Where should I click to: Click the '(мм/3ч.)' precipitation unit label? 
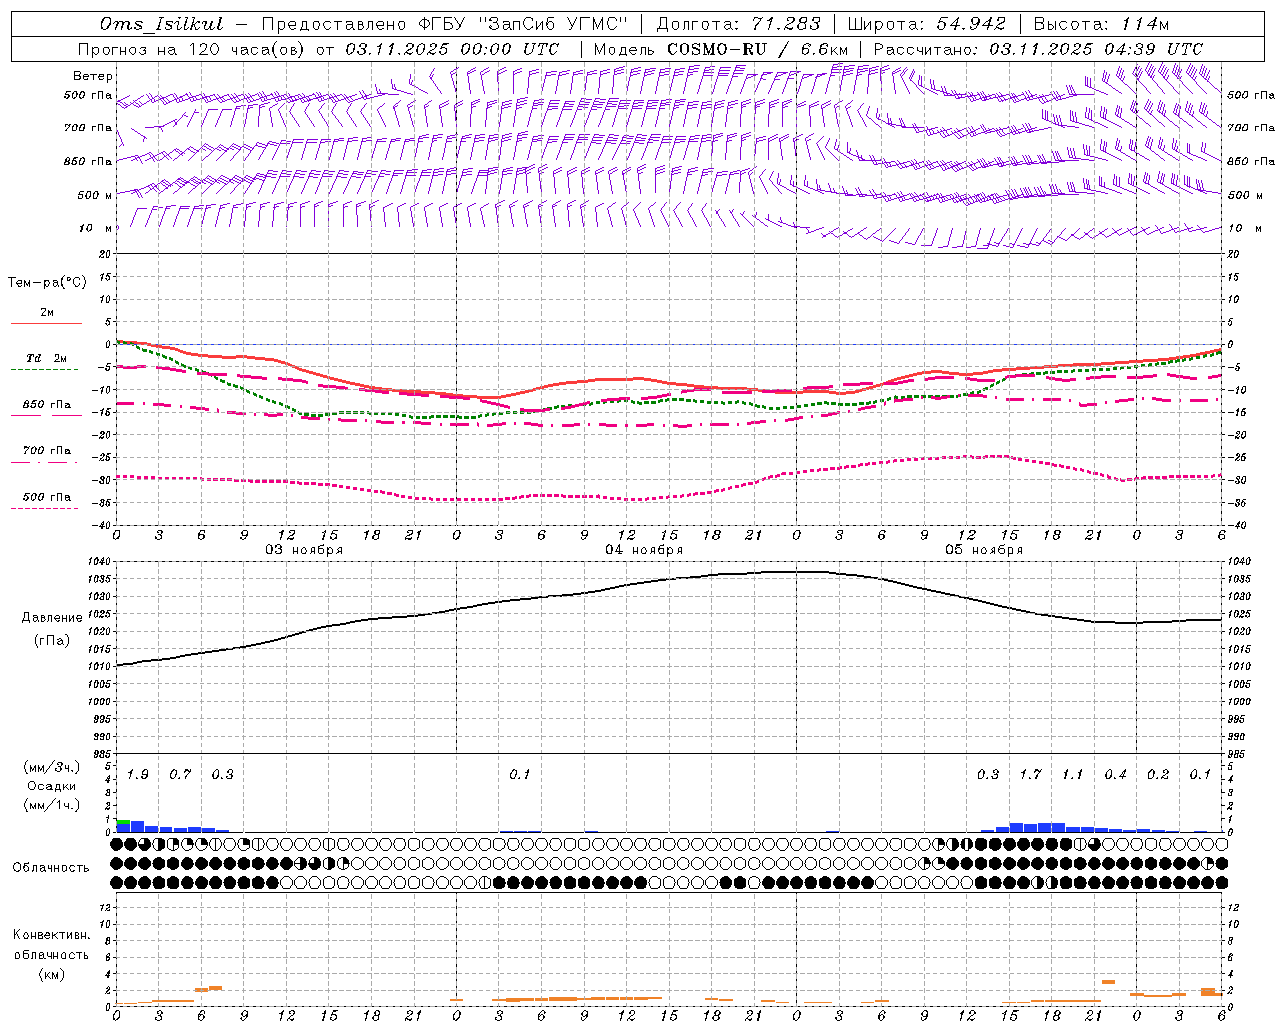tap(51, 767)
